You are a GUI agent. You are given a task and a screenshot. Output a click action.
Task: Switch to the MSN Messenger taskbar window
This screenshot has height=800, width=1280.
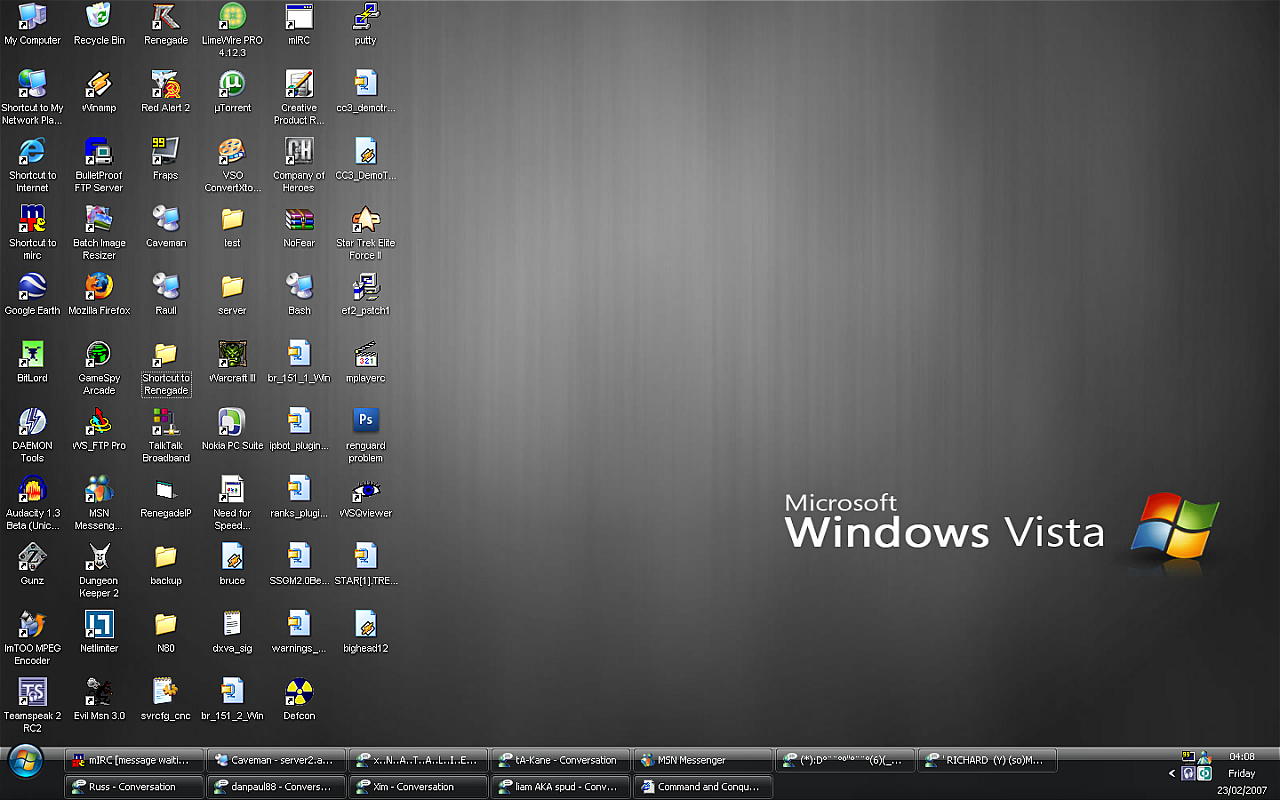pyautogui.click(x=702, y=760)
